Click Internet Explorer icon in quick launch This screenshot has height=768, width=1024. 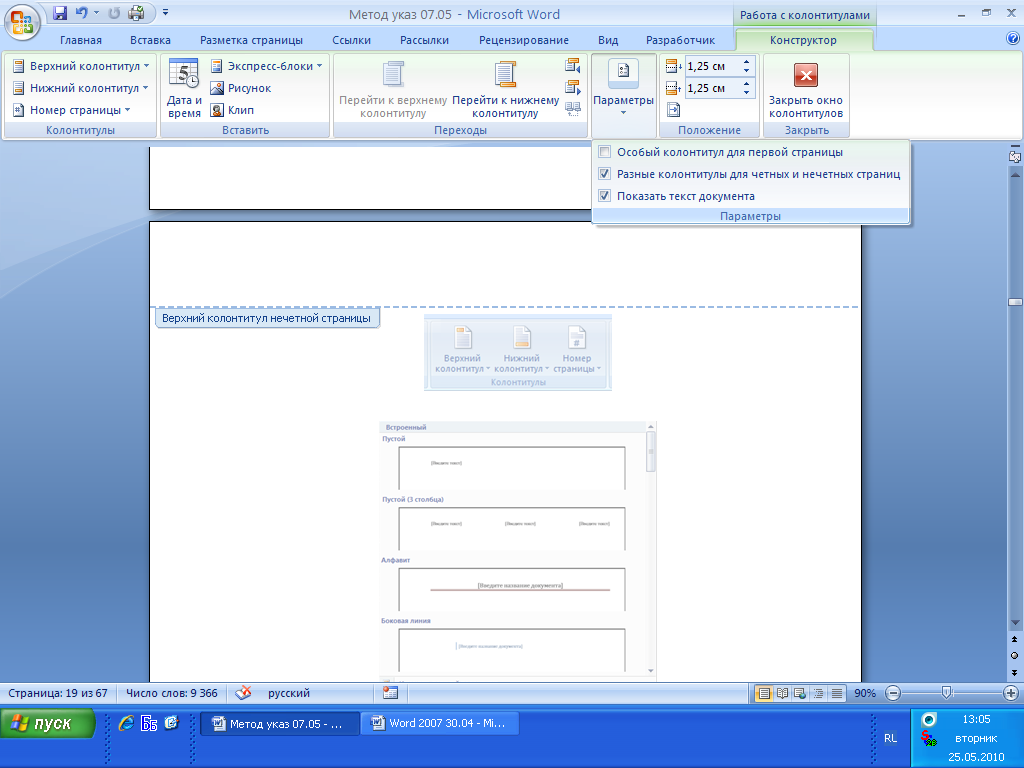pos(126,723)
